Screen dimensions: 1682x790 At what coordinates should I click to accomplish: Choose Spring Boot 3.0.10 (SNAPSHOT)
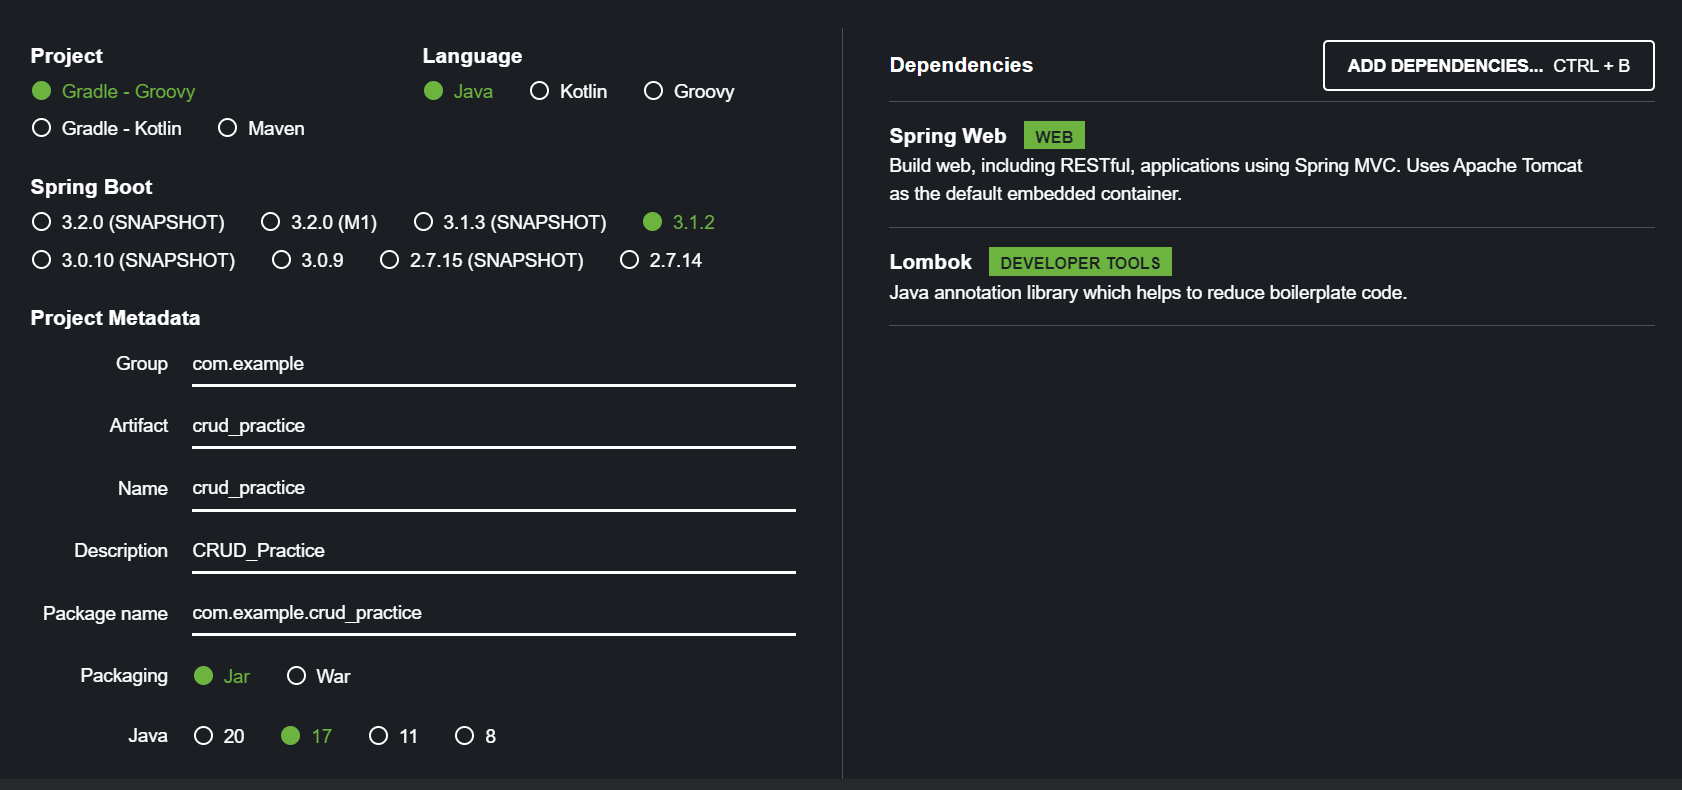133,260
